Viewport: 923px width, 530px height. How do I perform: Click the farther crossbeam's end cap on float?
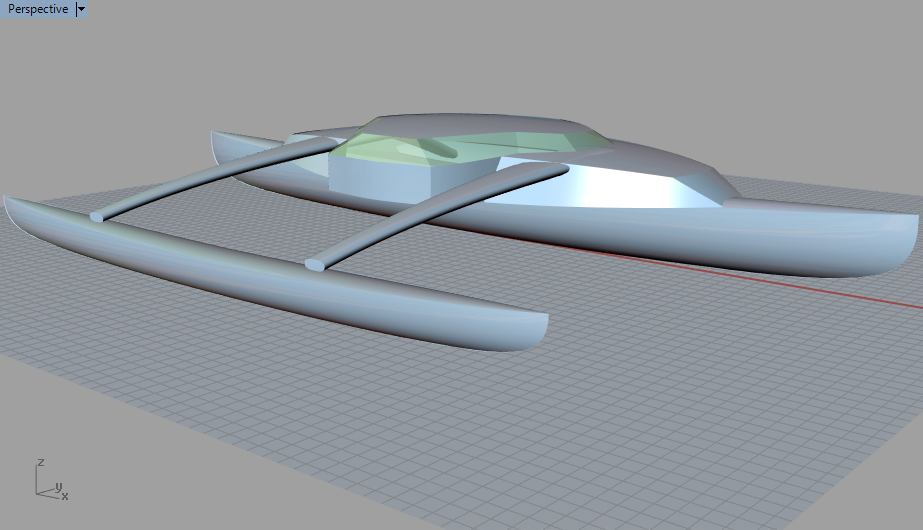click(x=97, y=216)
